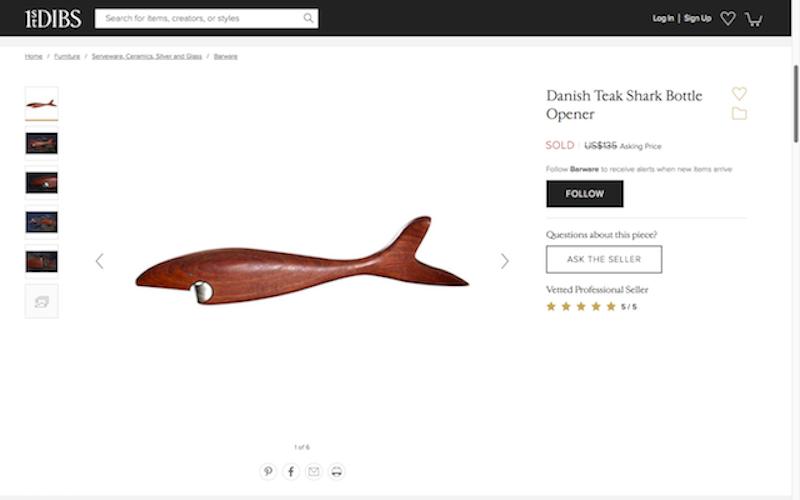Save item with heart icon

coord(739,94)
